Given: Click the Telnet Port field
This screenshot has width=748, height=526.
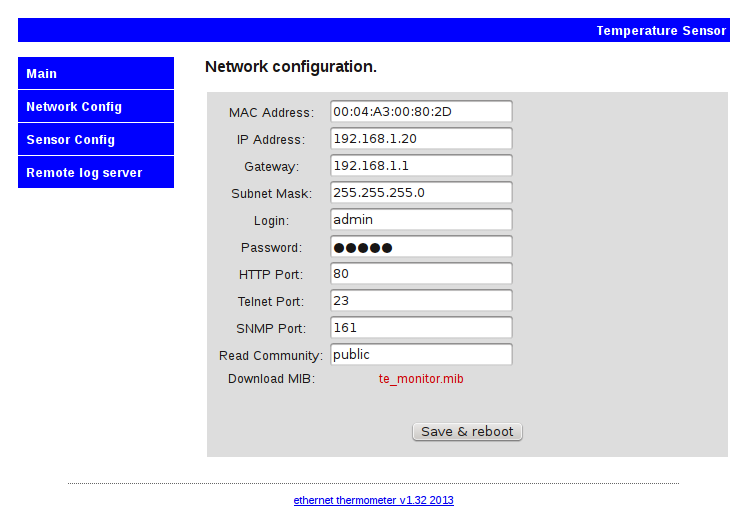Looking at the screenshot, I should [x=421, y=301].
